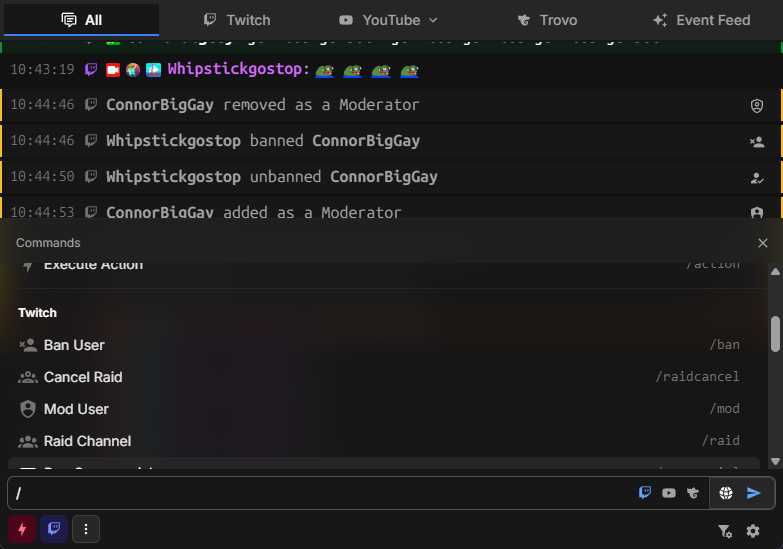Click the Mod User shield icon

pyautogui.click(x=28, y=409)
